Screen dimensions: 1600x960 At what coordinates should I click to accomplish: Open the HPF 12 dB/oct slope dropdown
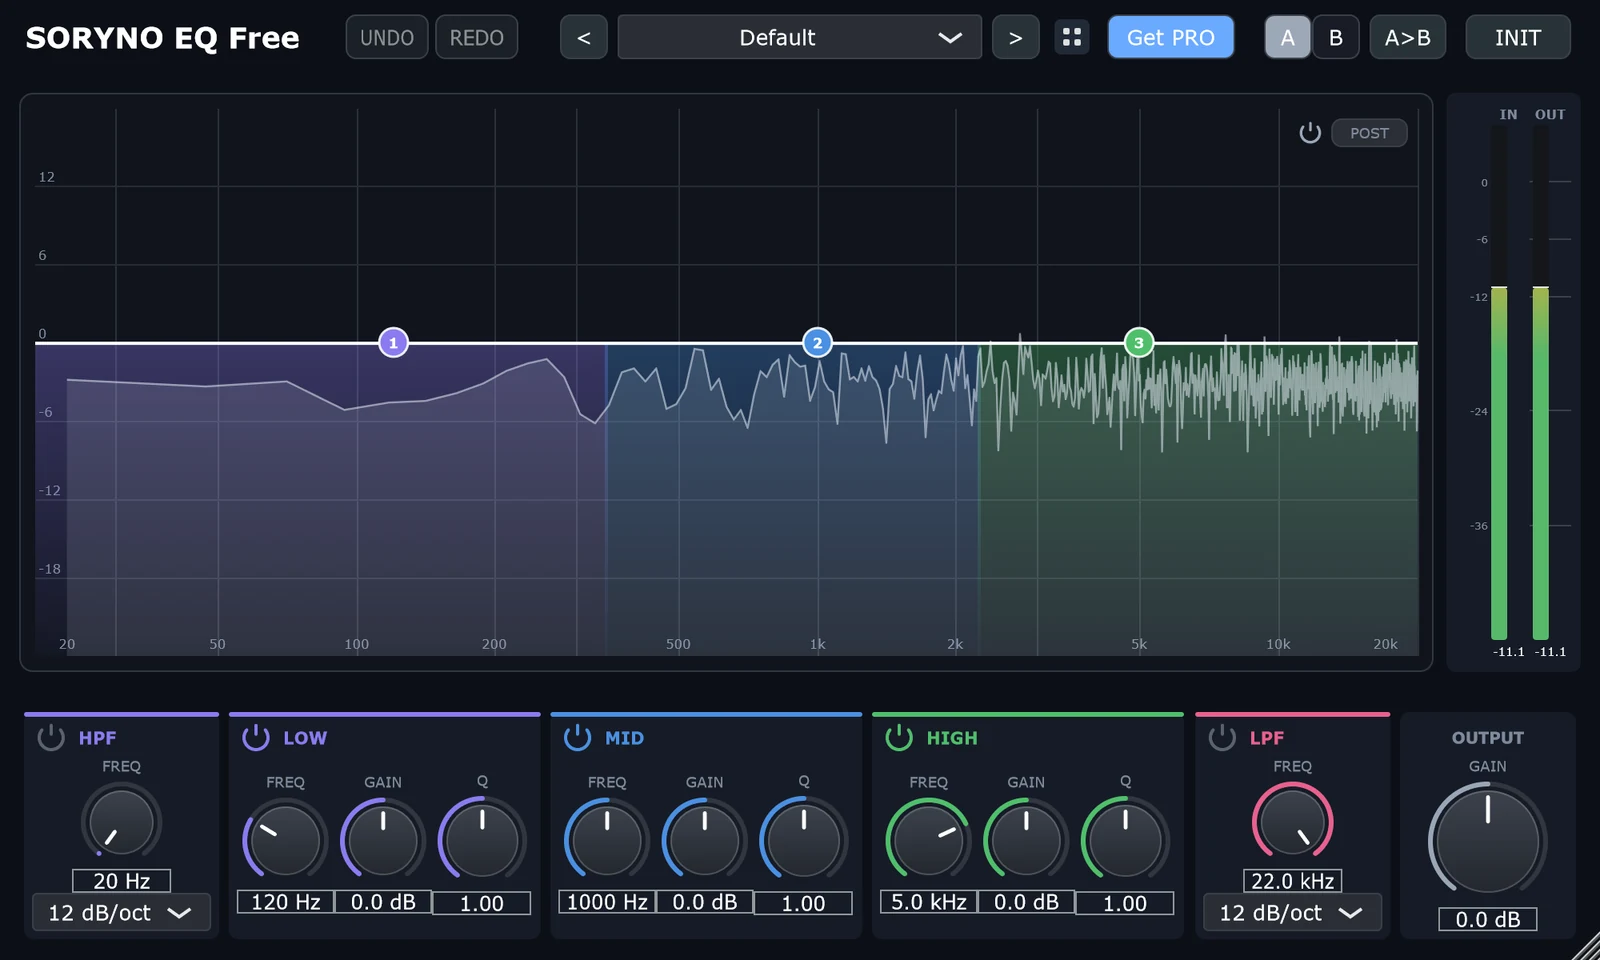tap(121, 912)
